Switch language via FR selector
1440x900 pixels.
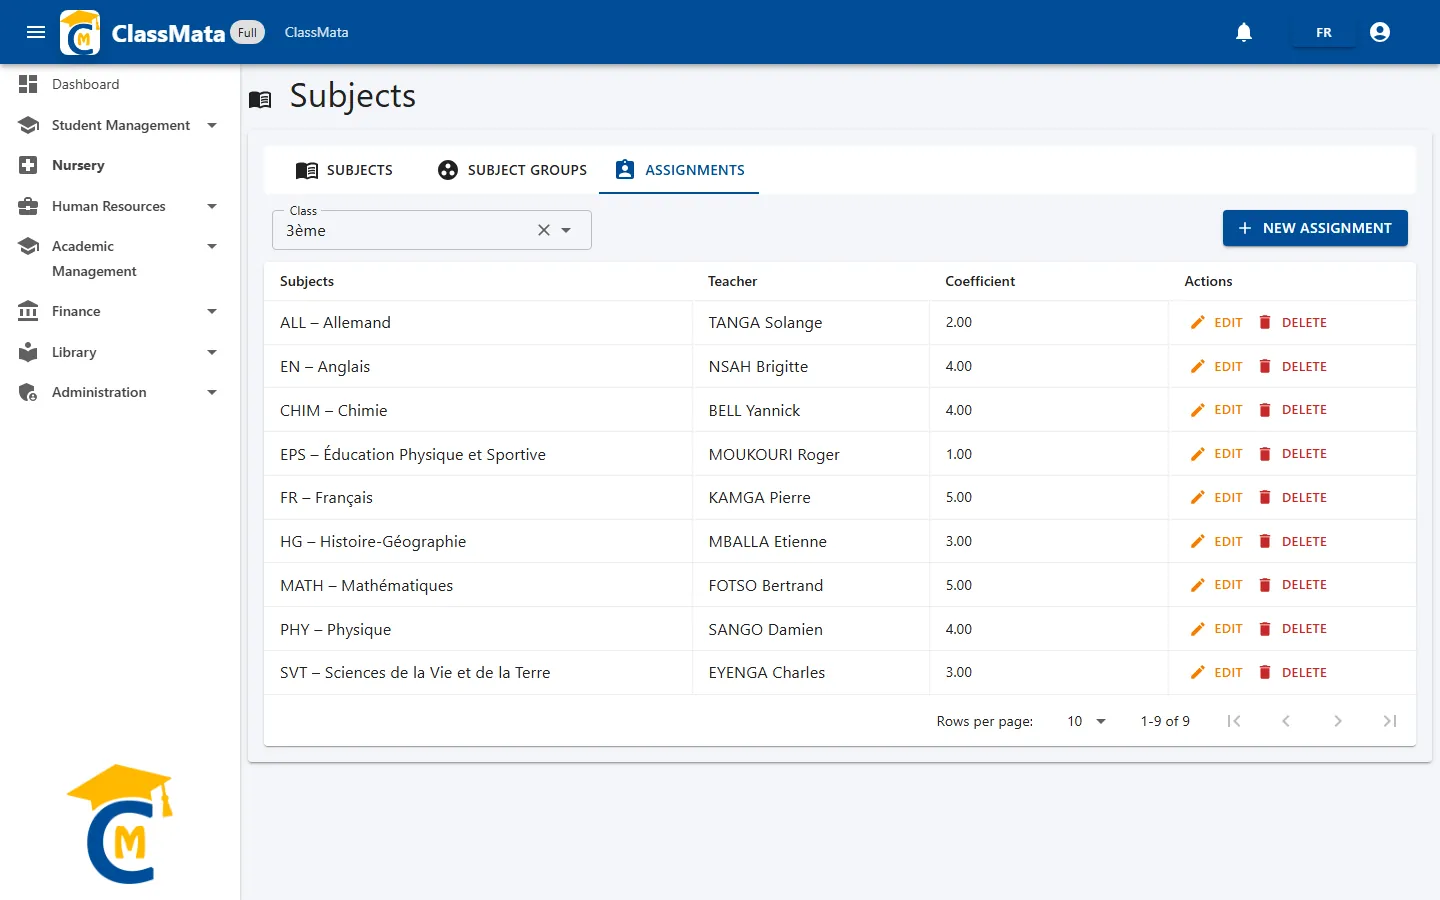(x=1323, y=32)
